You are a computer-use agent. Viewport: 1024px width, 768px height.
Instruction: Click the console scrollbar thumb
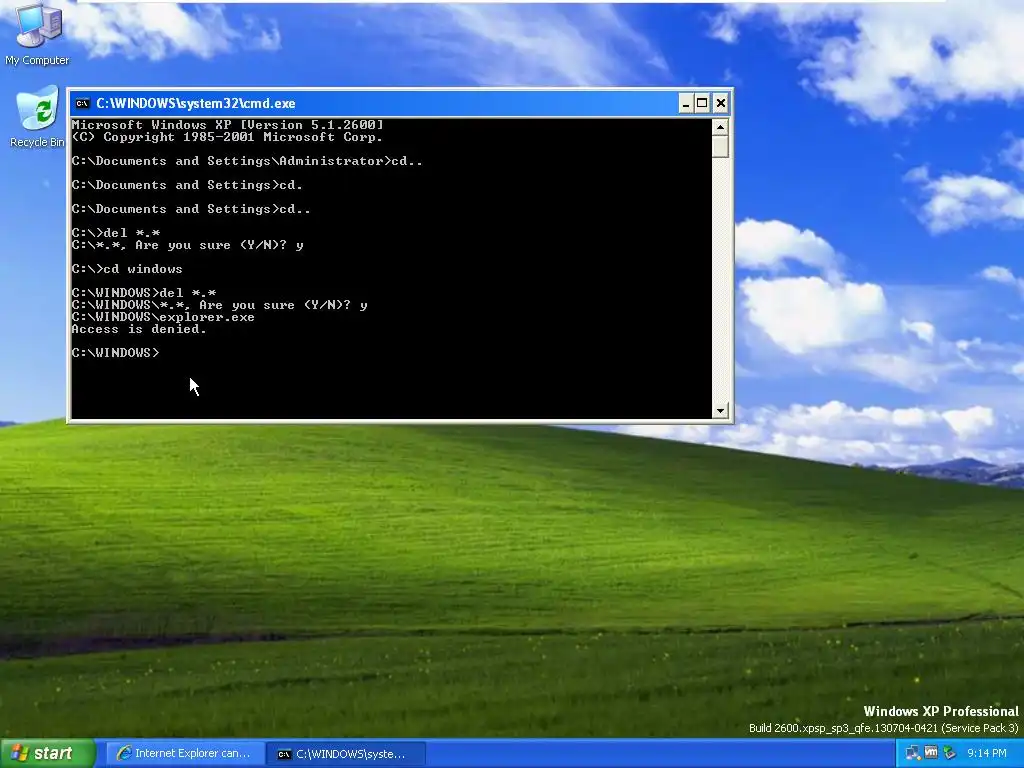coord(720,146)
